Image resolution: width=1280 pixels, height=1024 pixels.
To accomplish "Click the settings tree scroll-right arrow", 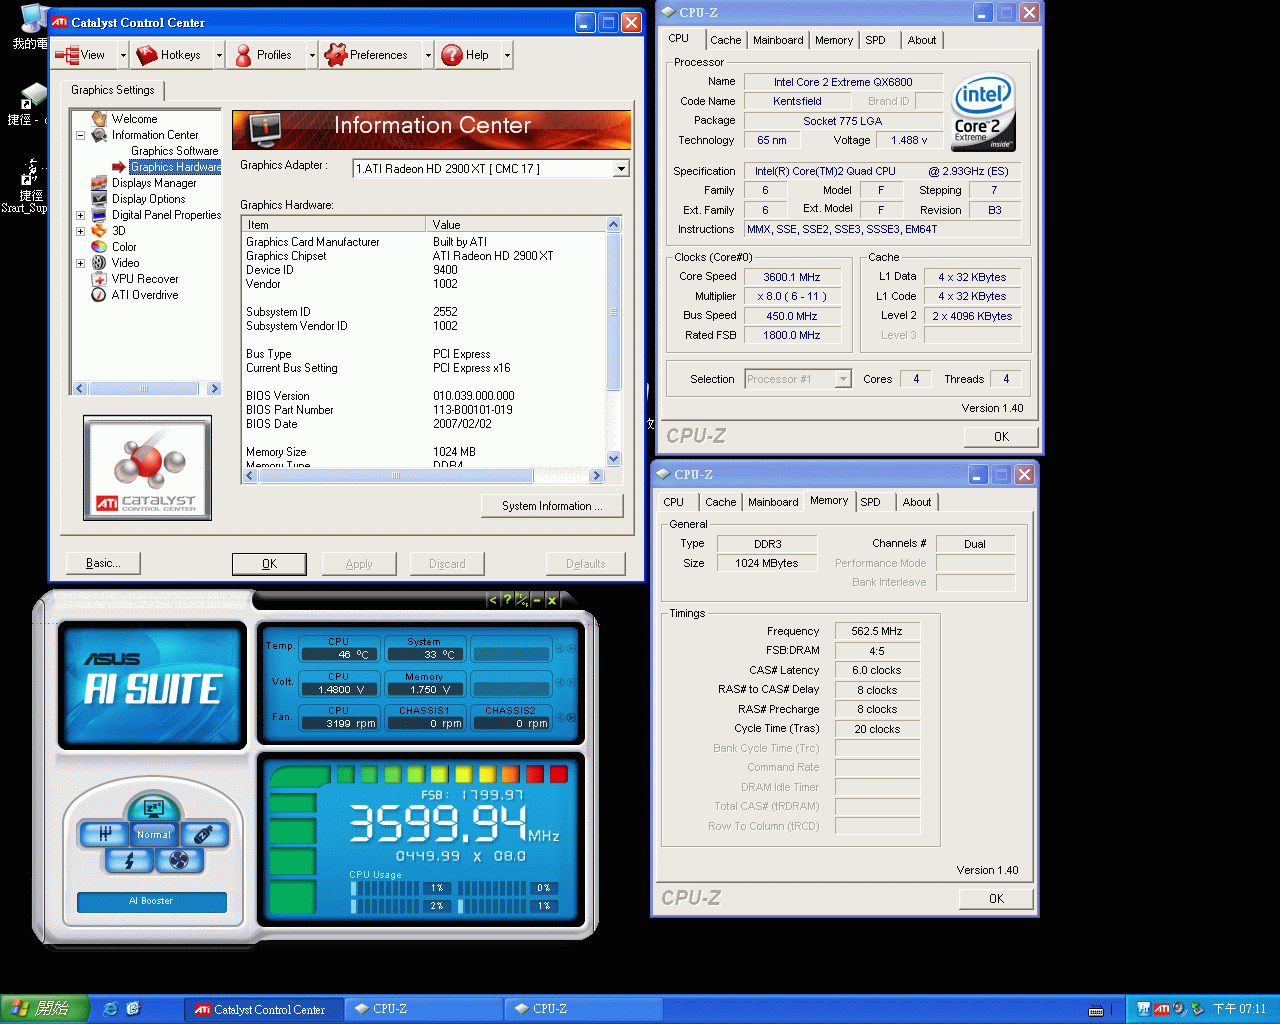I will [x=213, y=388].
